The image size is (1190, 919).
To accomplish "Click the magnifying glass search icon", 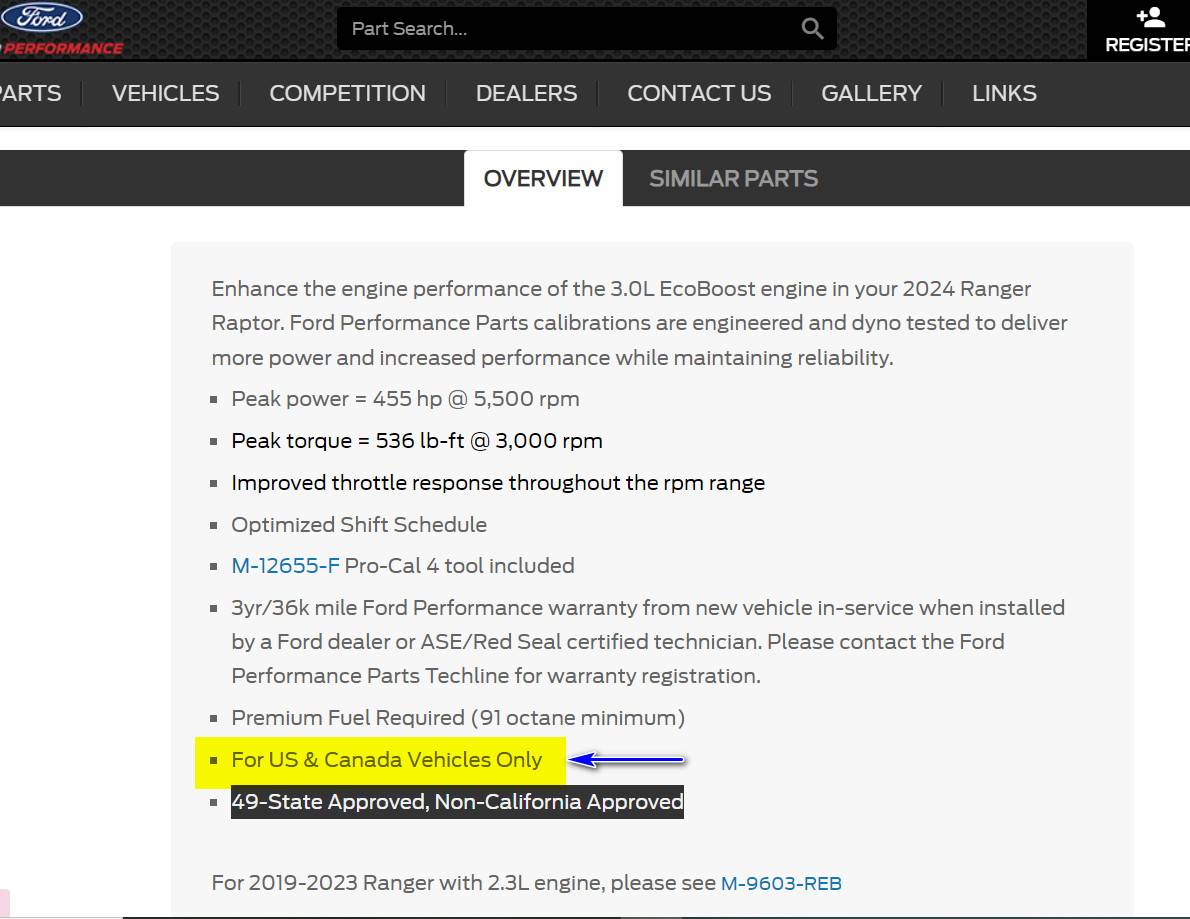I will pyautogui.click(x=812, y=29).
